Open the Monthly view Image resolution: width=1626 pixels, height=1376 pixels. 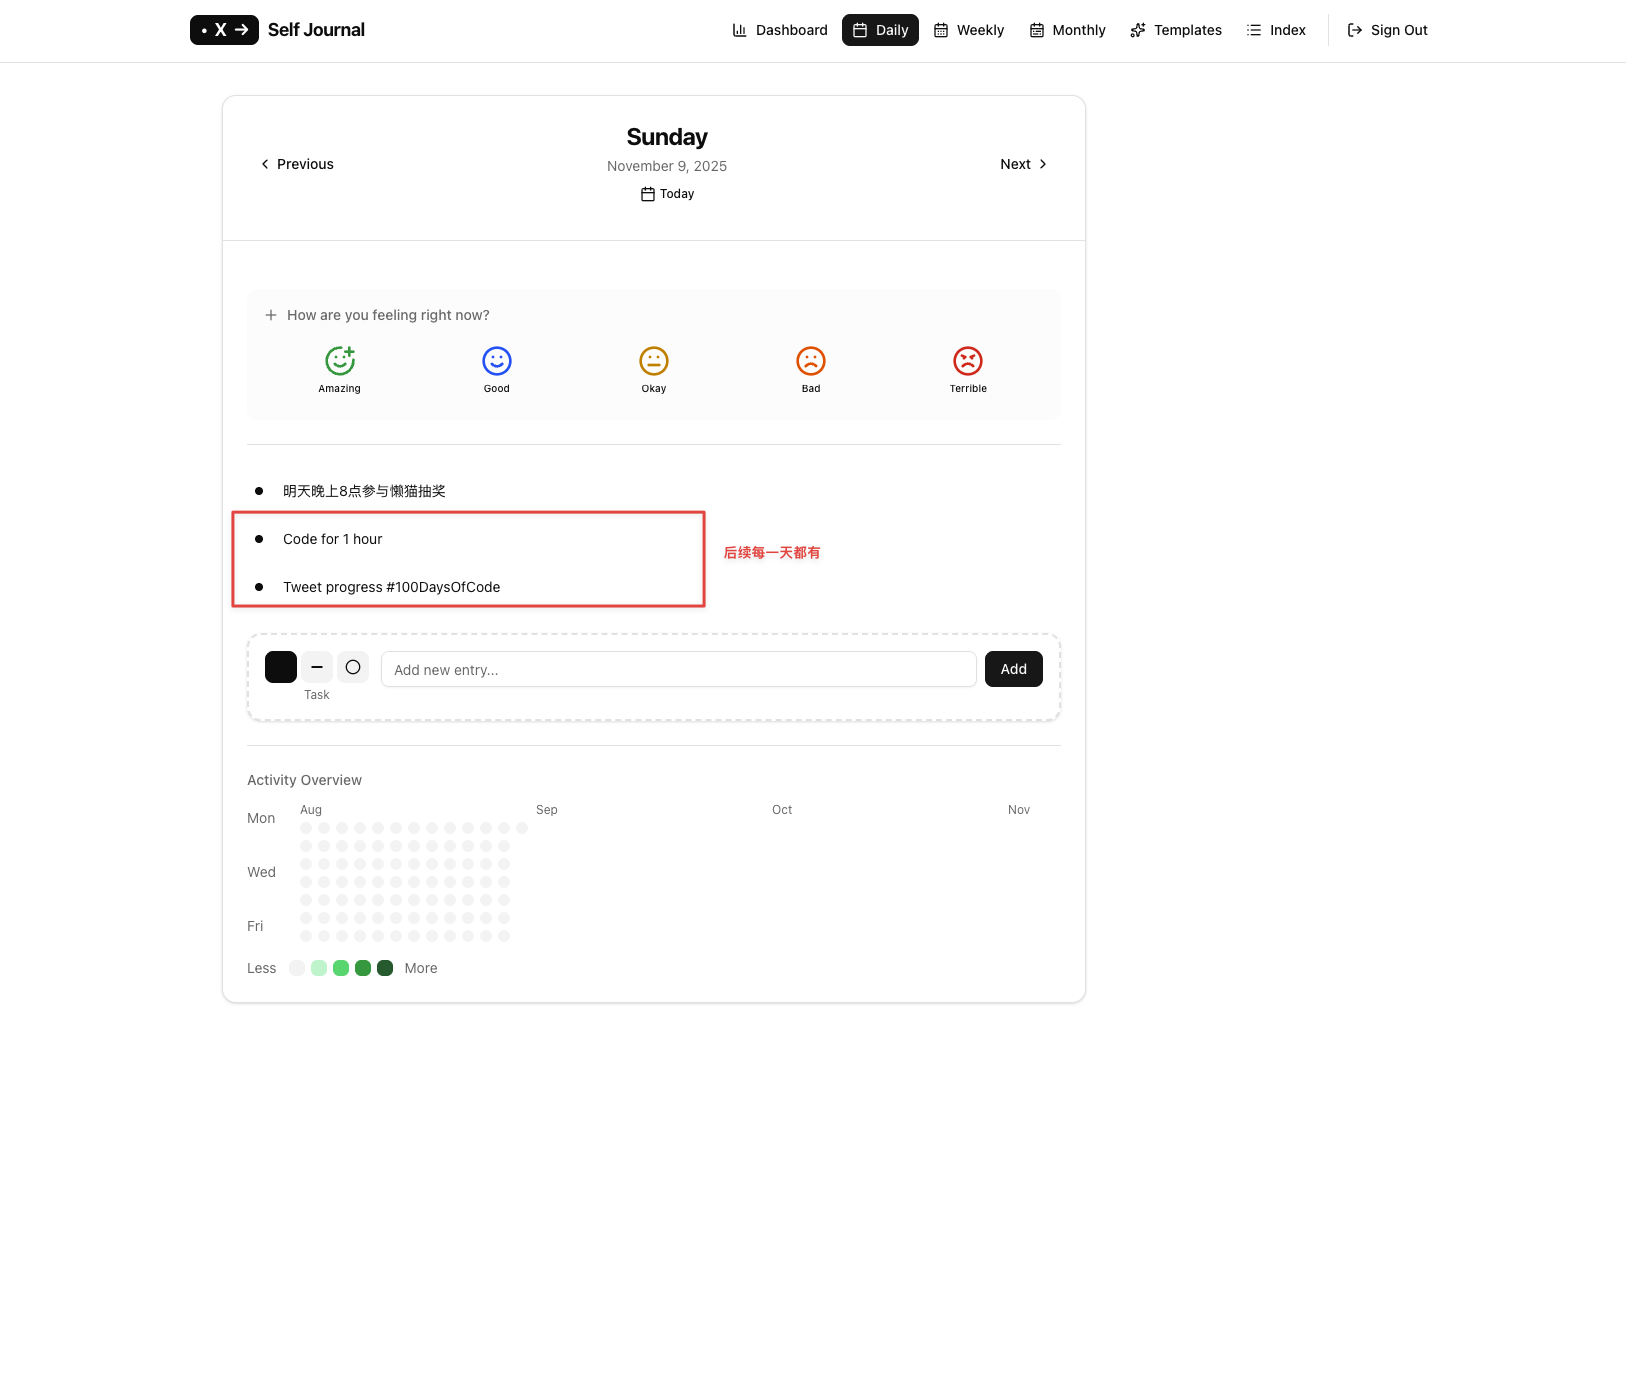[1067, 30]
